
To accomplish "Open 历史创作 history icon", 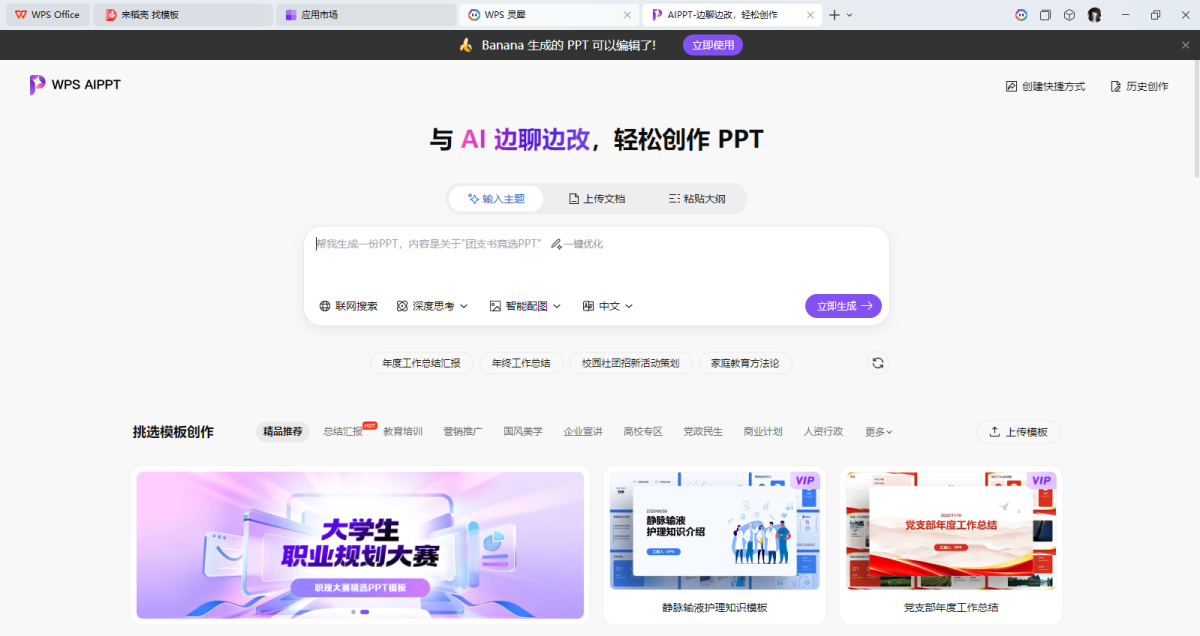I will [1116, 86].
